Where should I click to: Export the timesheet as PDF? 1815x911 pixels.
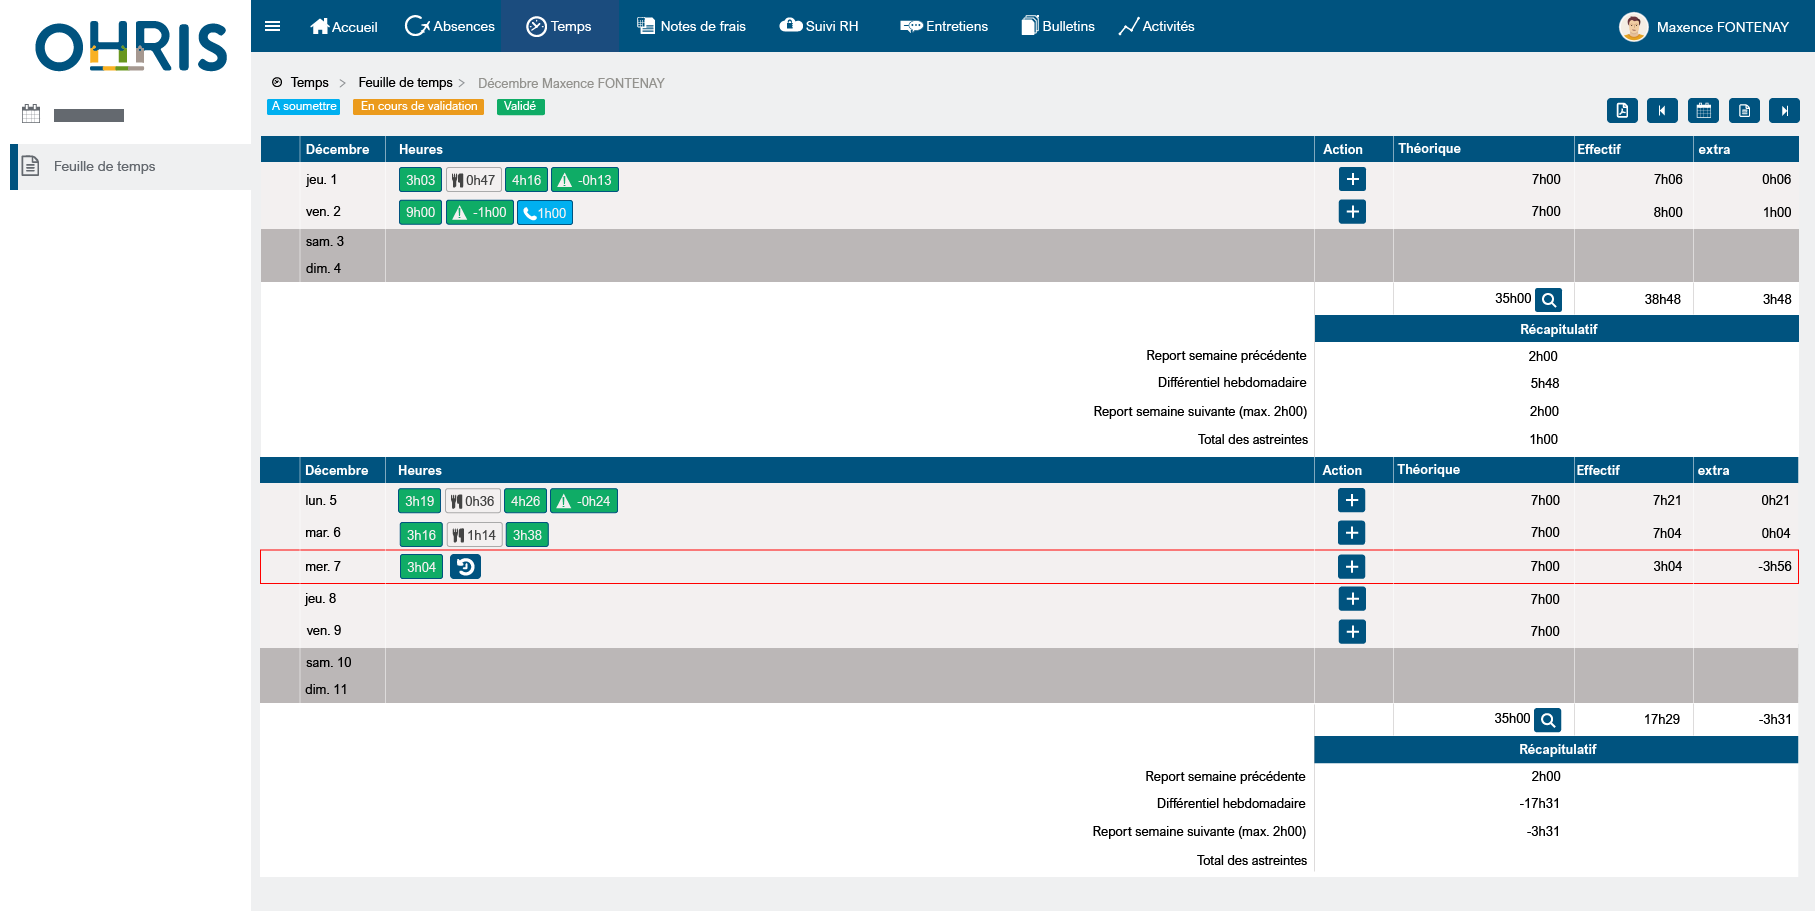tap(1622, 111)
